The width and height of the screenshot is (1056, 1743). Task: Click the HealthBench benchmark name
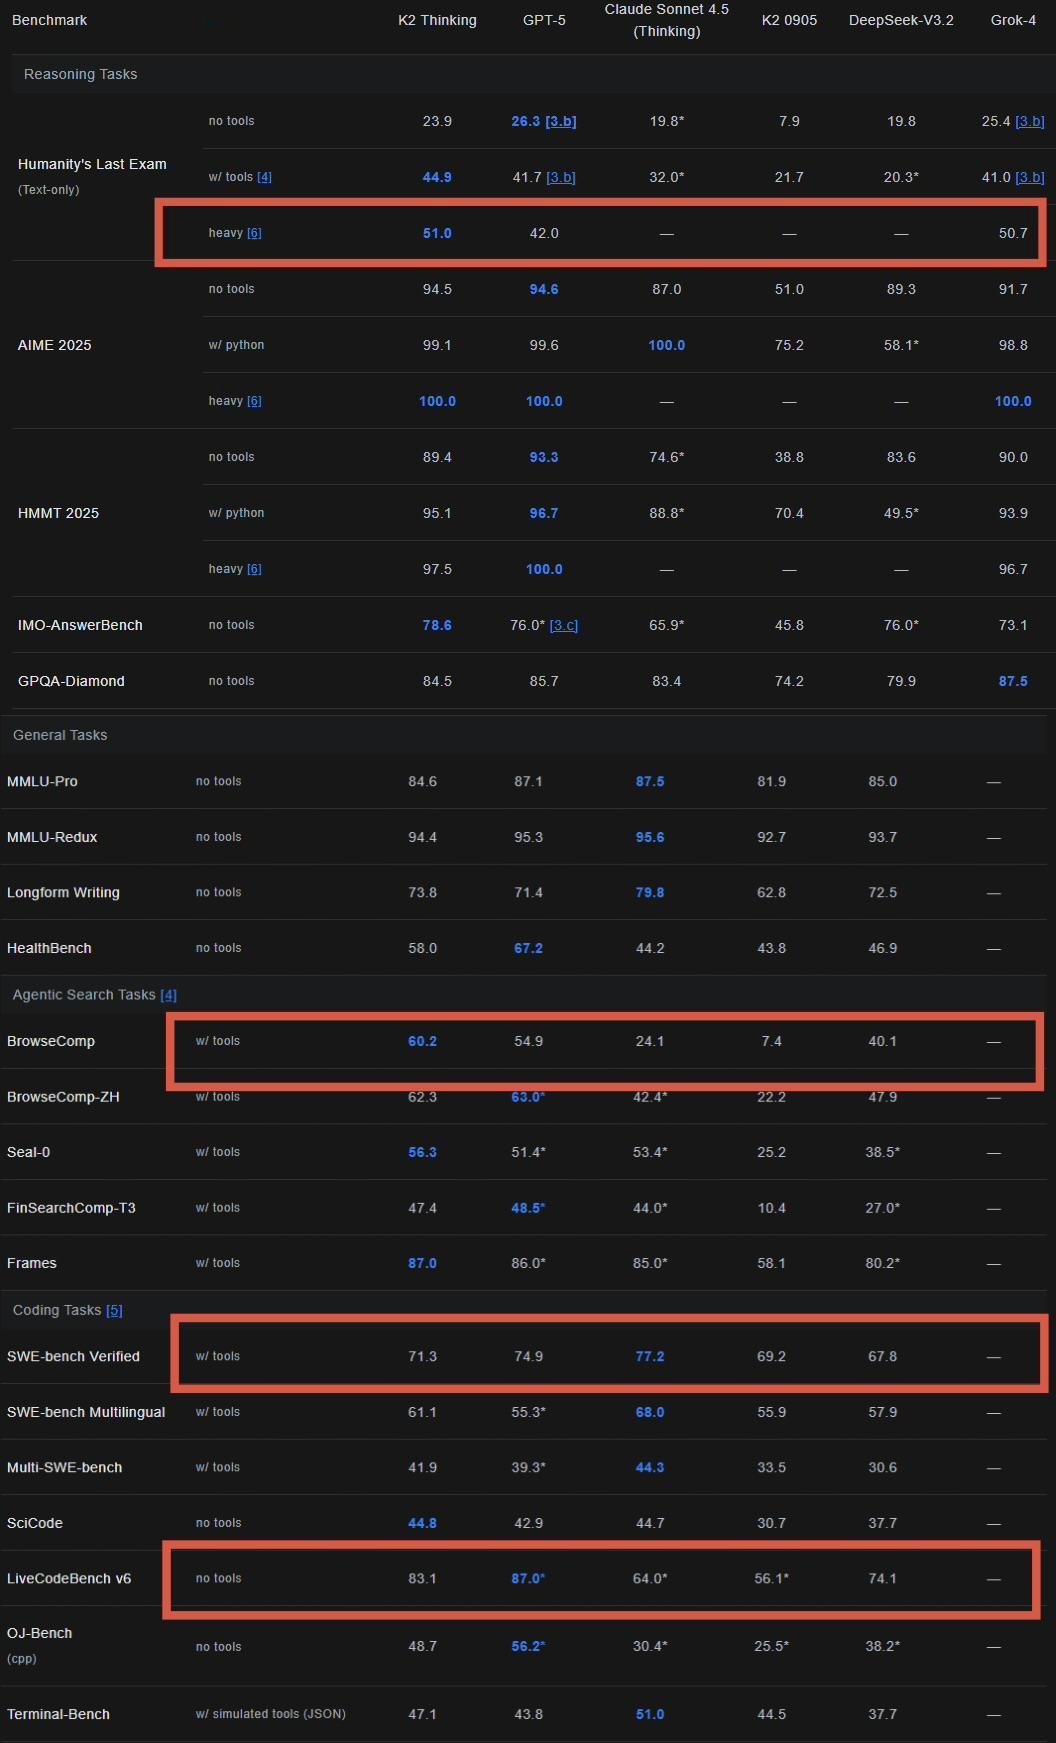(49, 948)
